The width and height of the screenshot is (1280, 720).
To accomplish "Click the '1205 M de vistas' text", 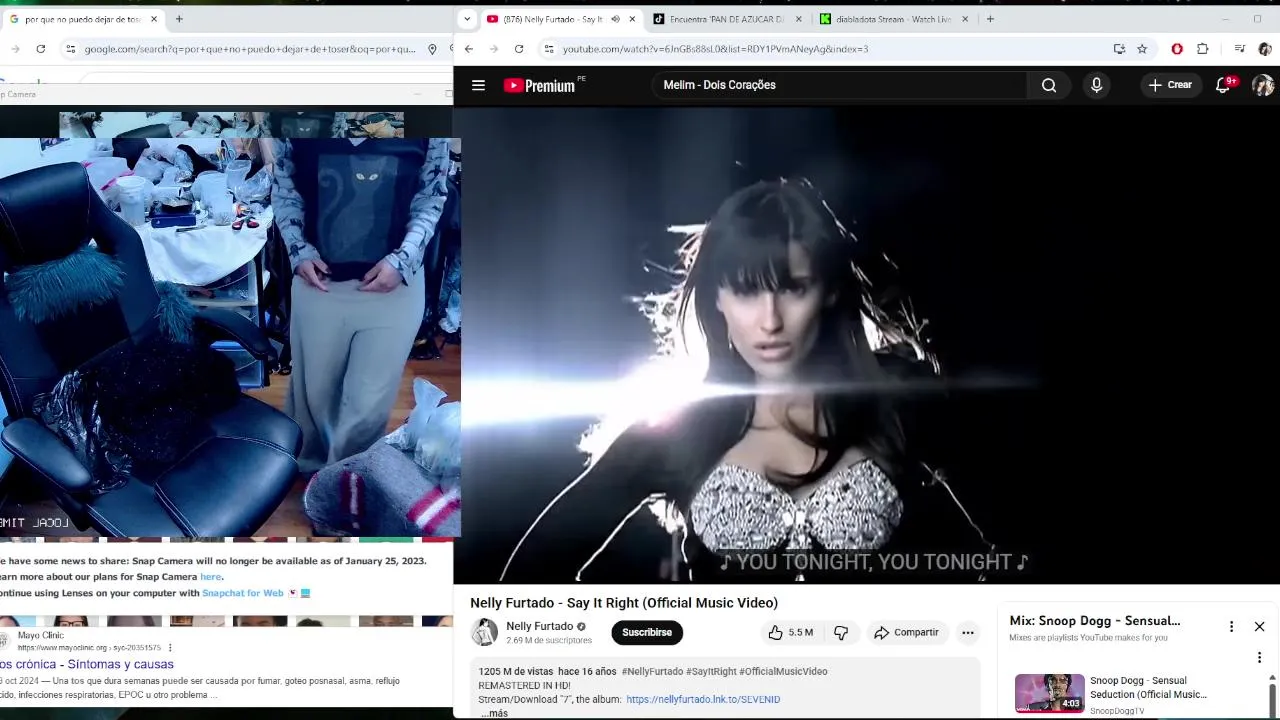I will coord(516,671).
